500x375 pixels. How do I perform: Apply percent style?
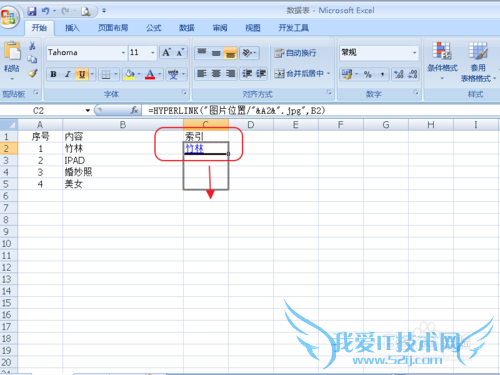click(x=368, y=74)
